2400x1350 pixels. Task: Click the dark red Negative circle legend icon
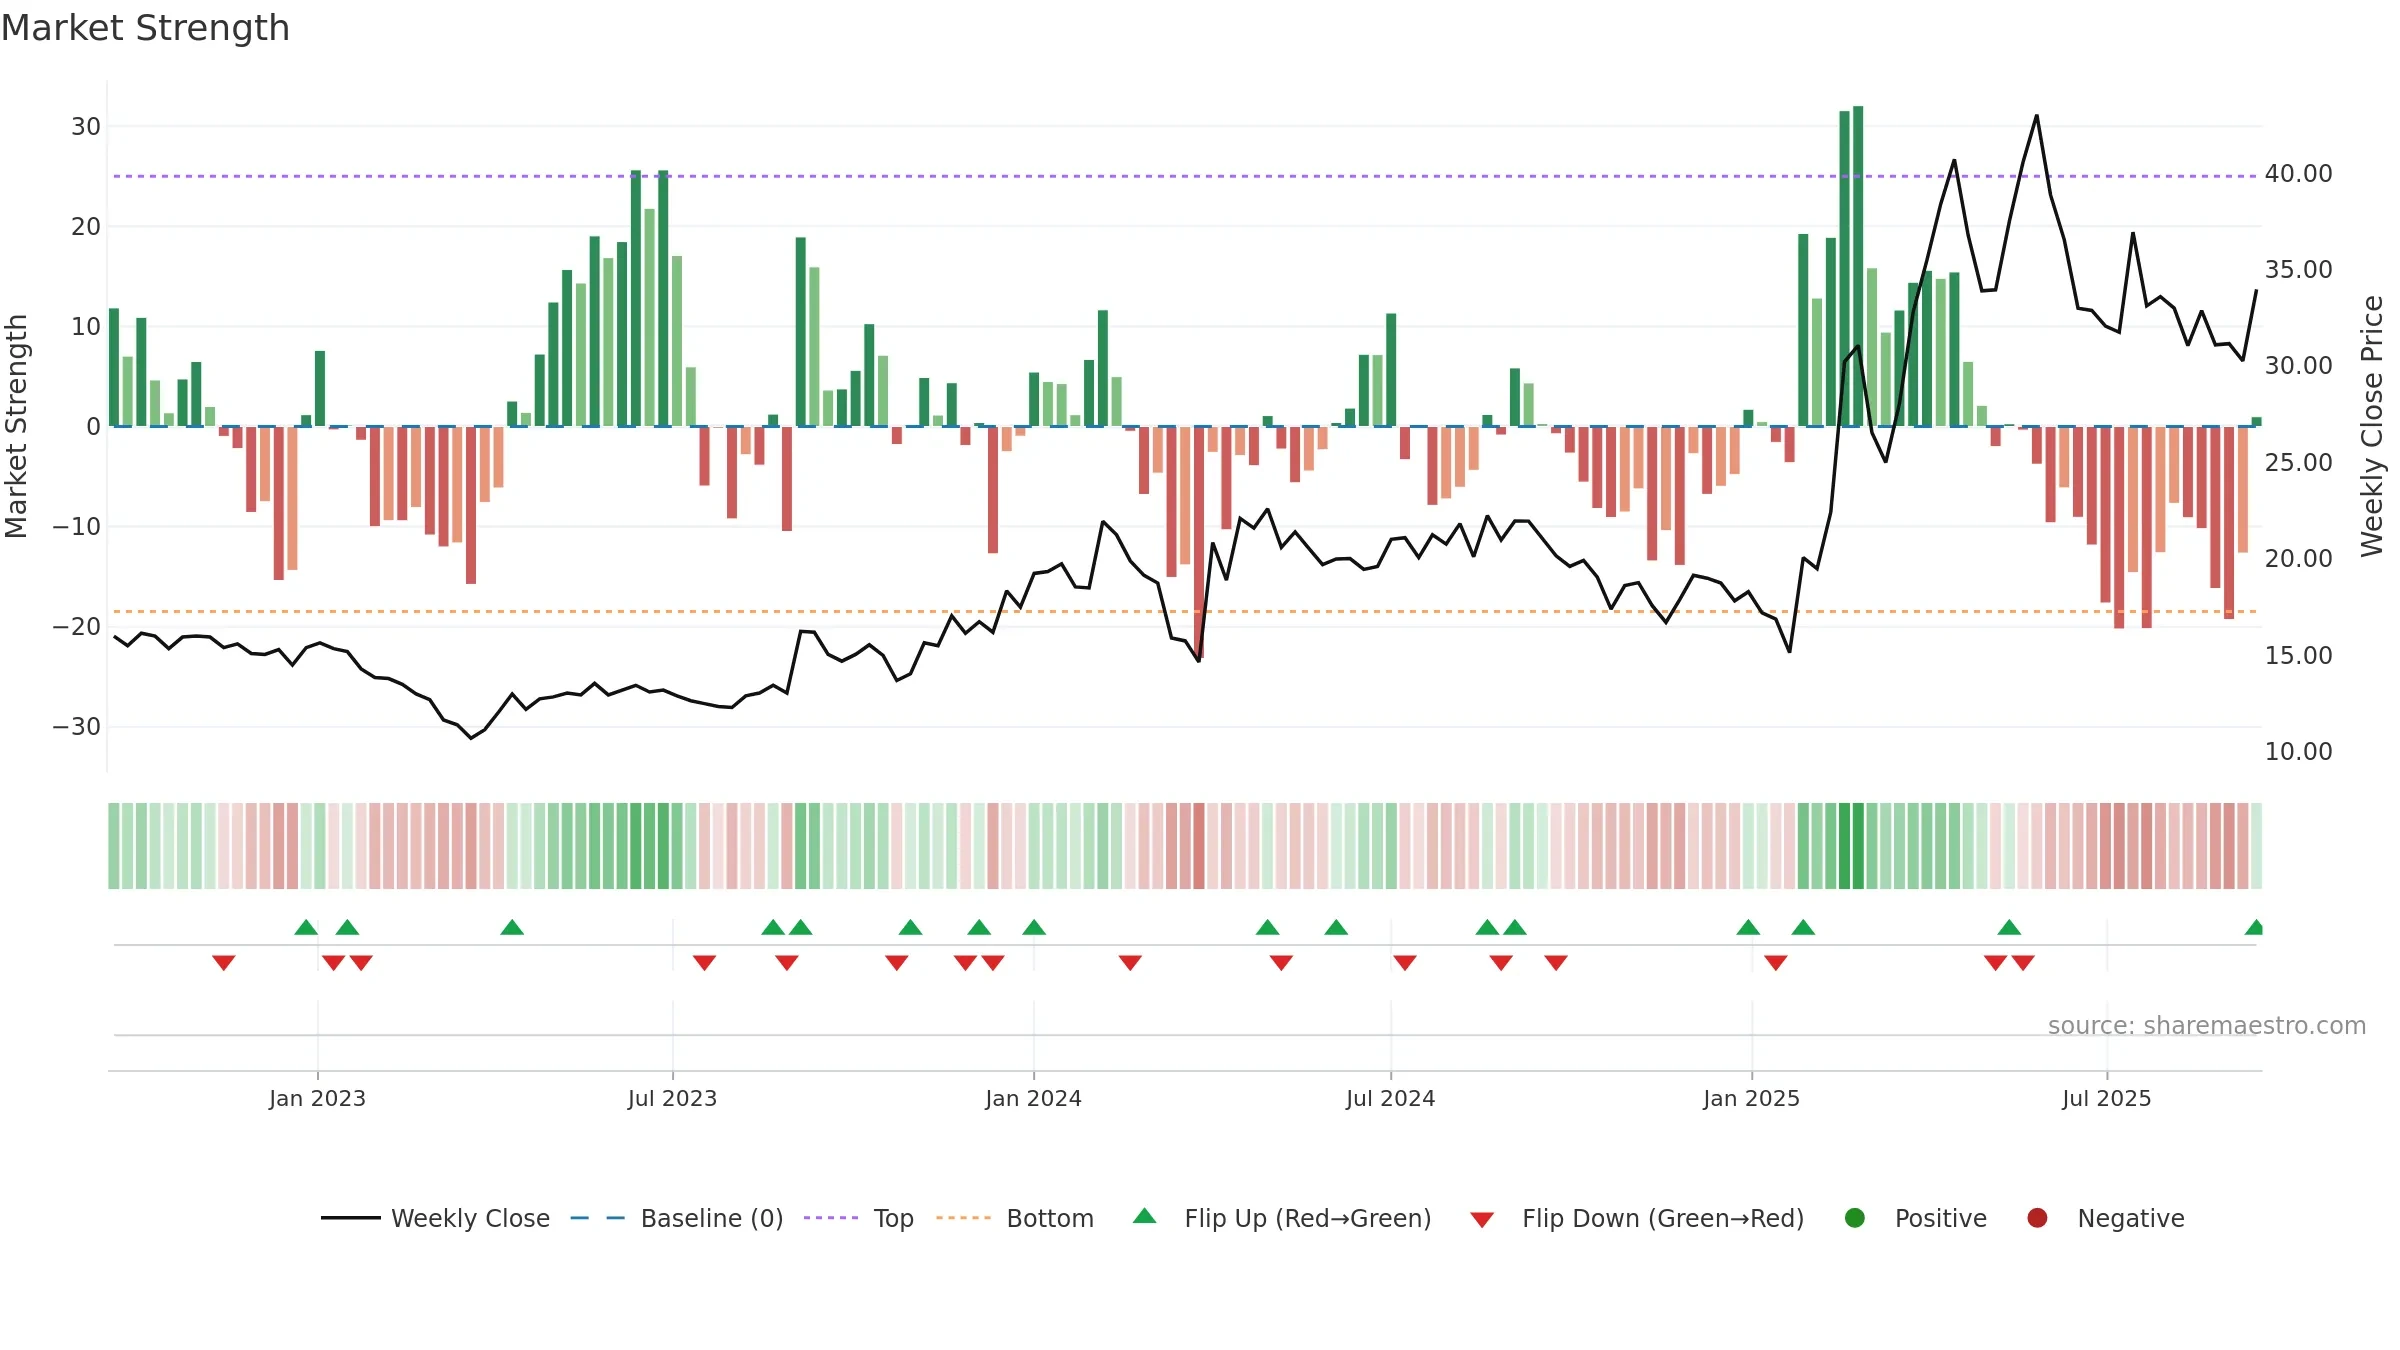pos(2037,1218)
